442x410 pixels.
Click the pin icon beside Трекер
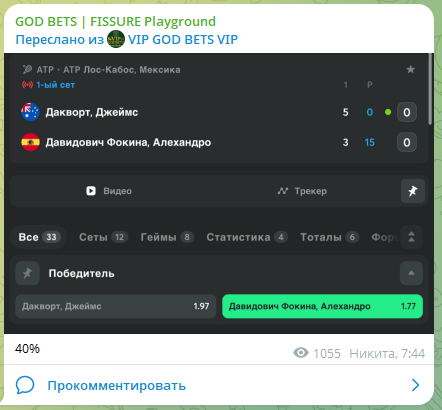point(413,191)
